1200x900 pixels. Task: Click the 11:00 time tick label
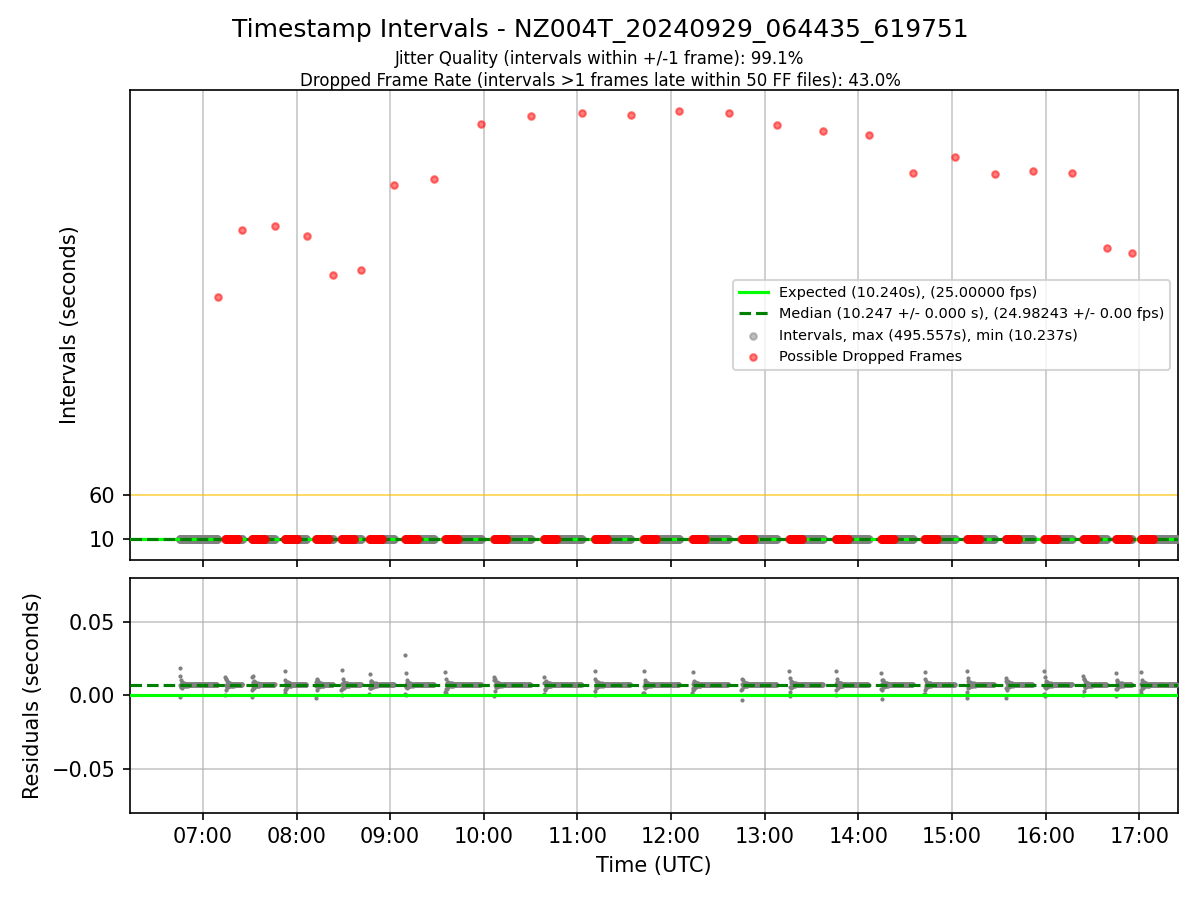coord(577,835)
